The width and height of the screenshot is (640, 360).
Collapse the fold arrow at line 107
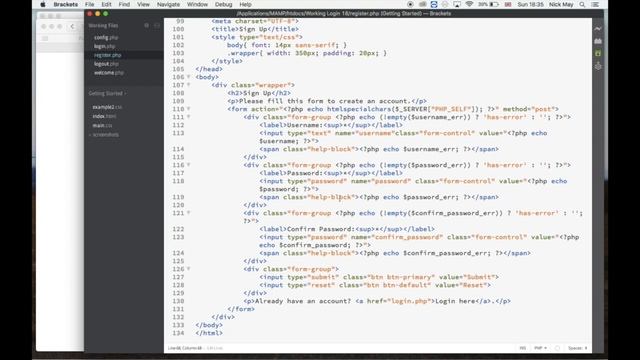tap(189, 85)
